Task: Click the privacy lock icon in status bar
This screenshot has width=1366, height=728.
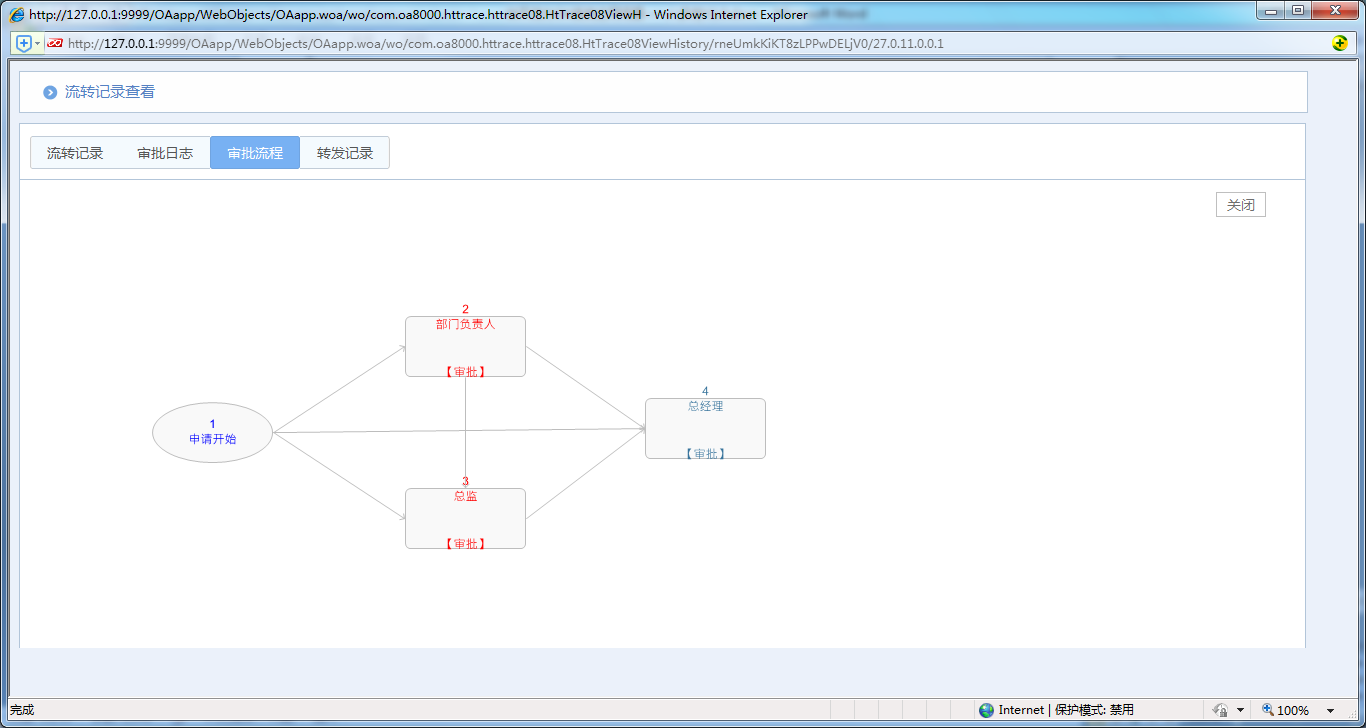Action: [1220, 710]
